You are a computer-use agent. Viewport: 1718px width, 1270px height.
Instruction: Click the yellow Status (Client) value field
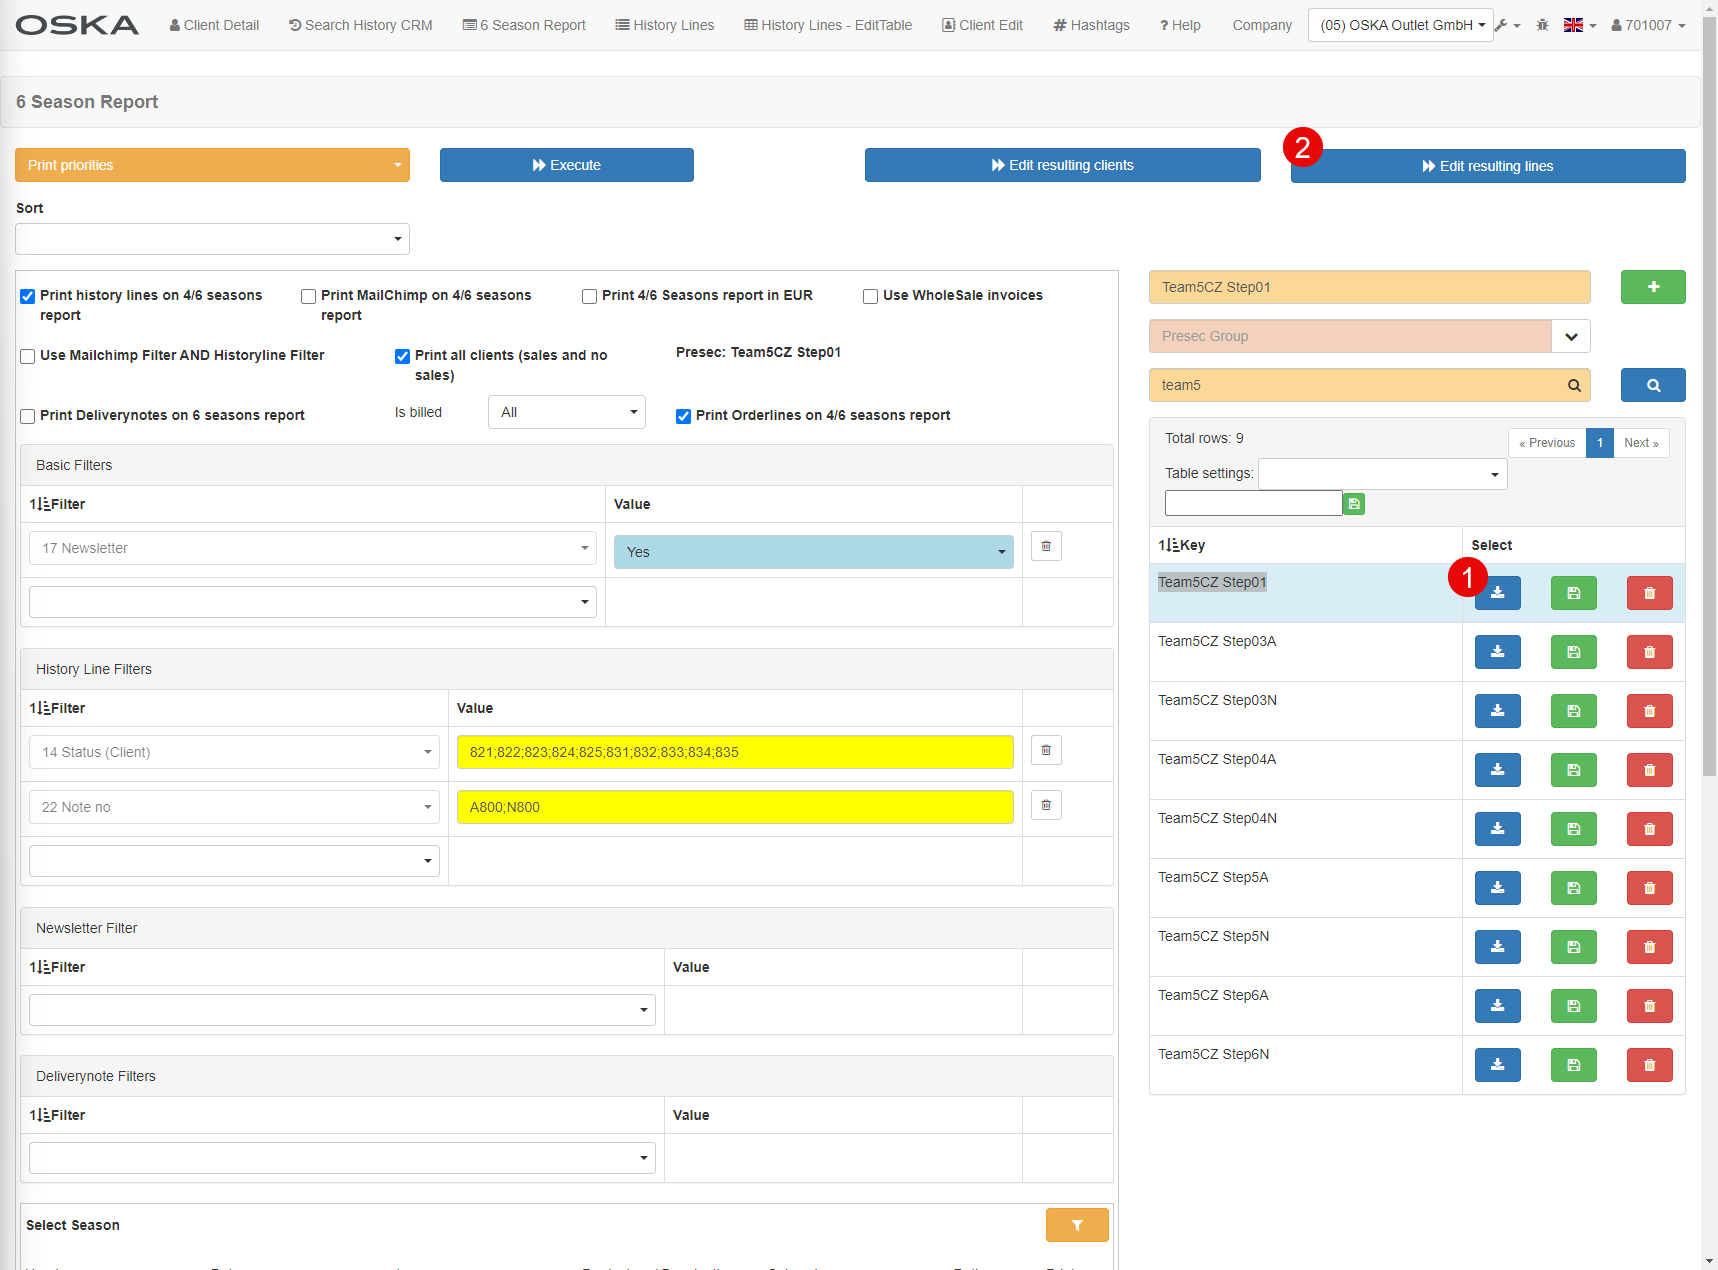[x=734, y=752]
